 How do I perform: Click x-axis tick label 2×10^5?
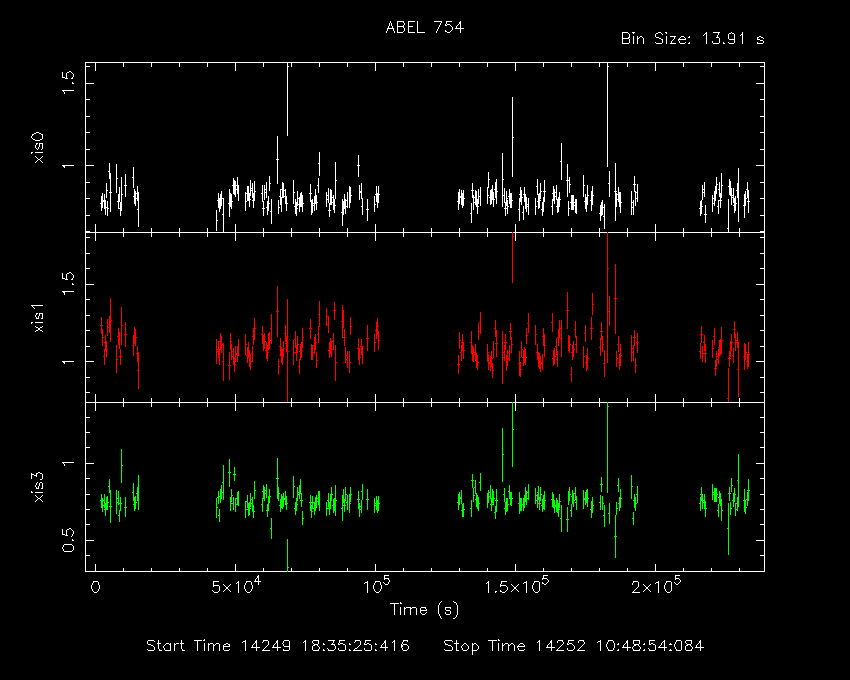[x=656, y=586]
